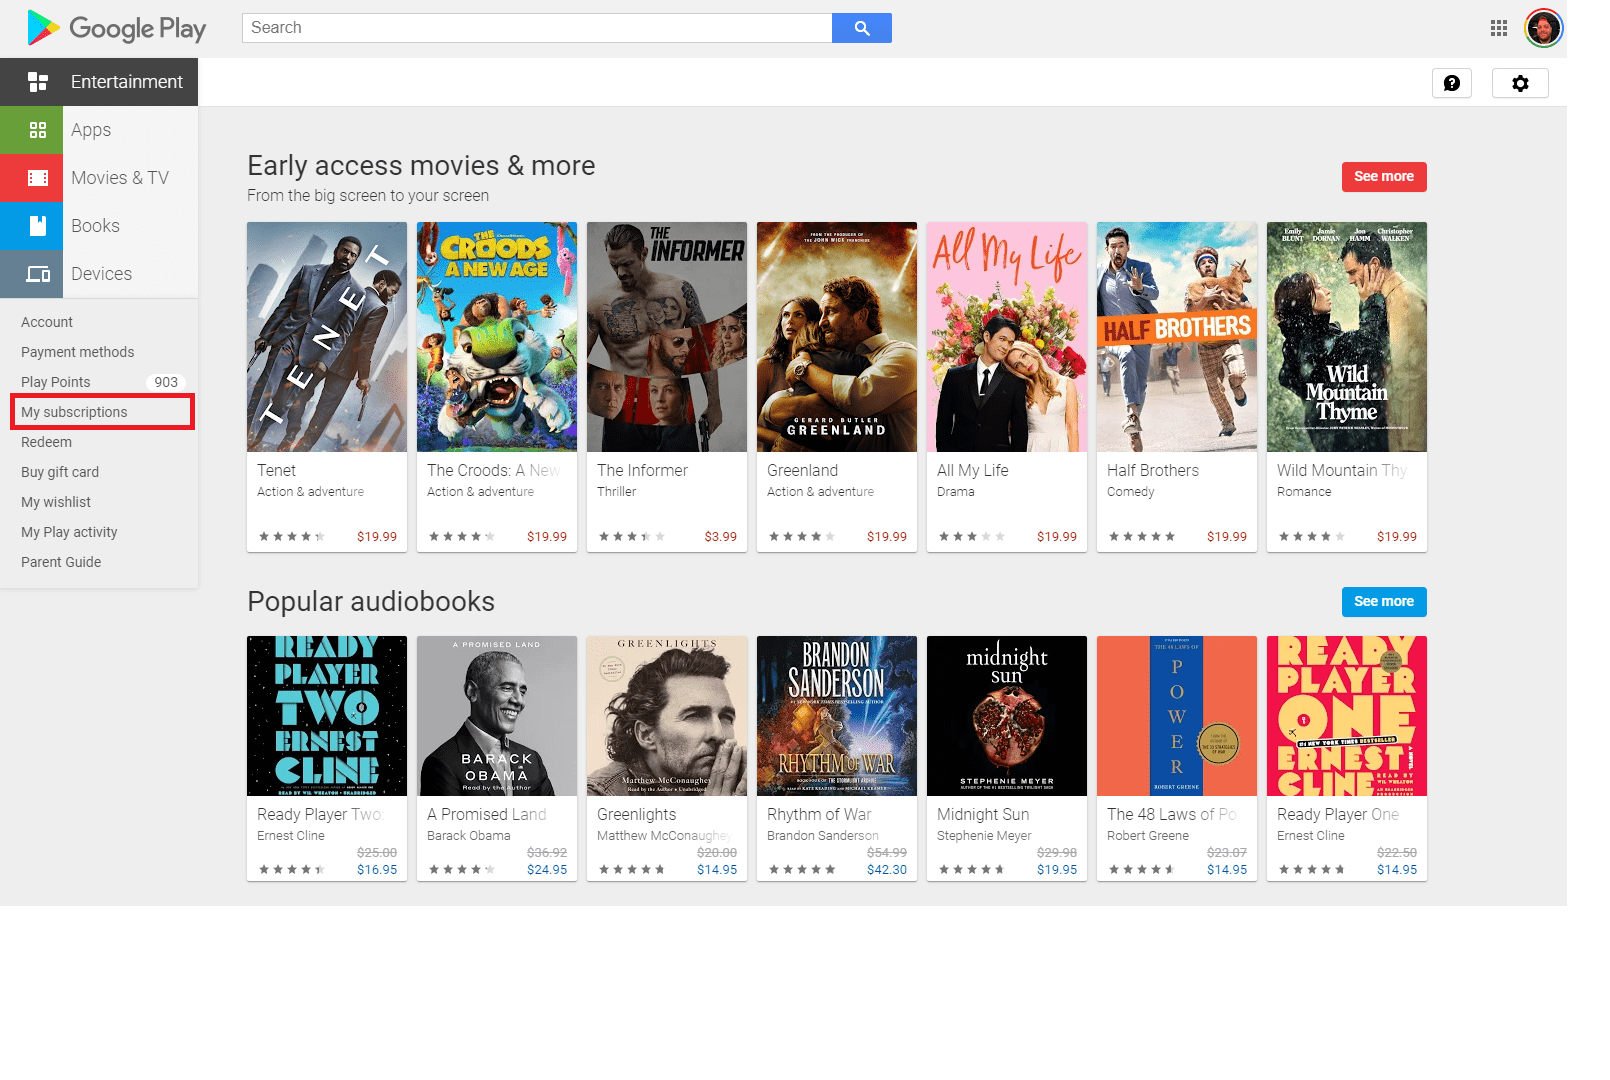Open the Google apps grid icon
1610x1080 pixels.
click(1498, 28)
